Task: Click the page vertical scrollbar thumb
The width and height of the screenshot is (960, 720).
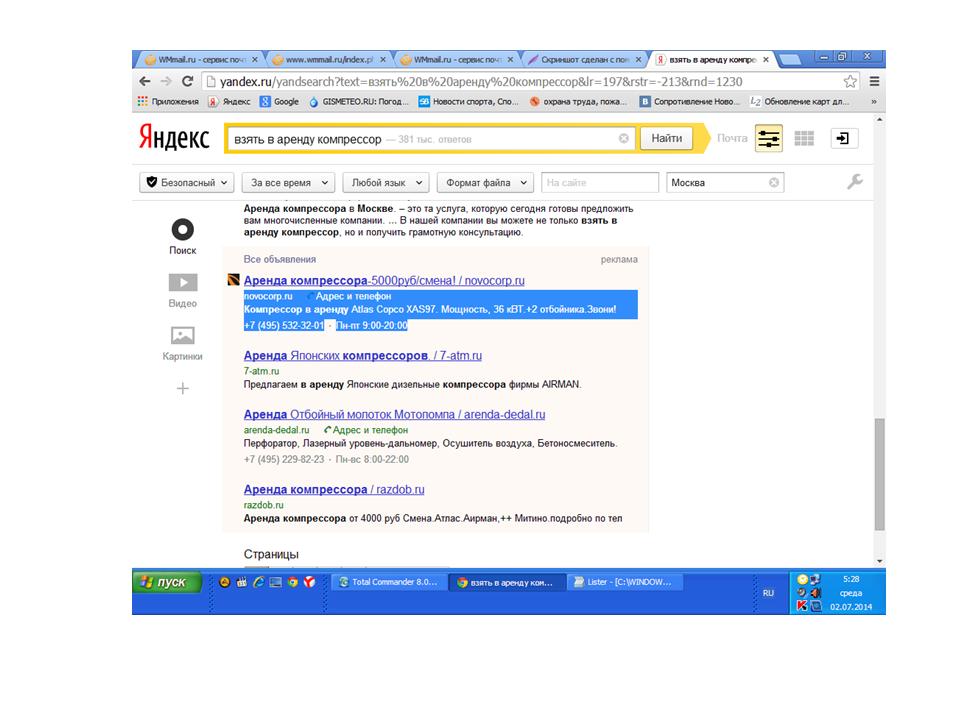Action: coord(879,474)
